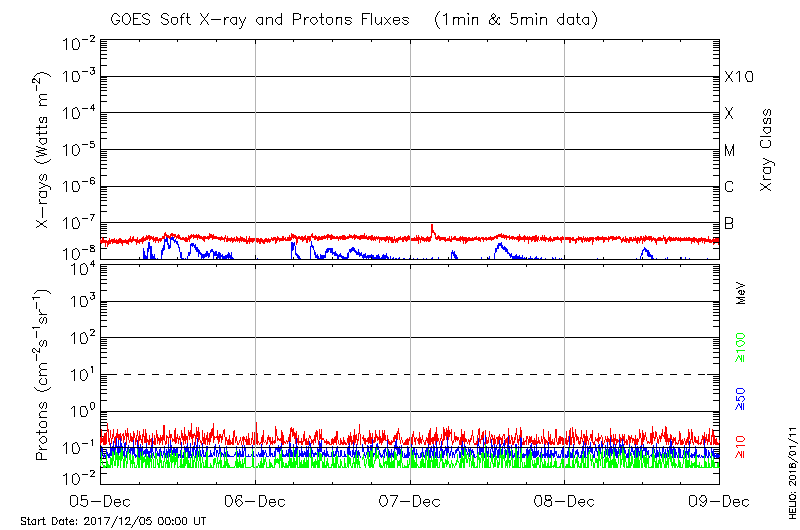800x530 pixels.
Task: Click the X-rays (Watts m⁻²) axis title
Action: 44,150
